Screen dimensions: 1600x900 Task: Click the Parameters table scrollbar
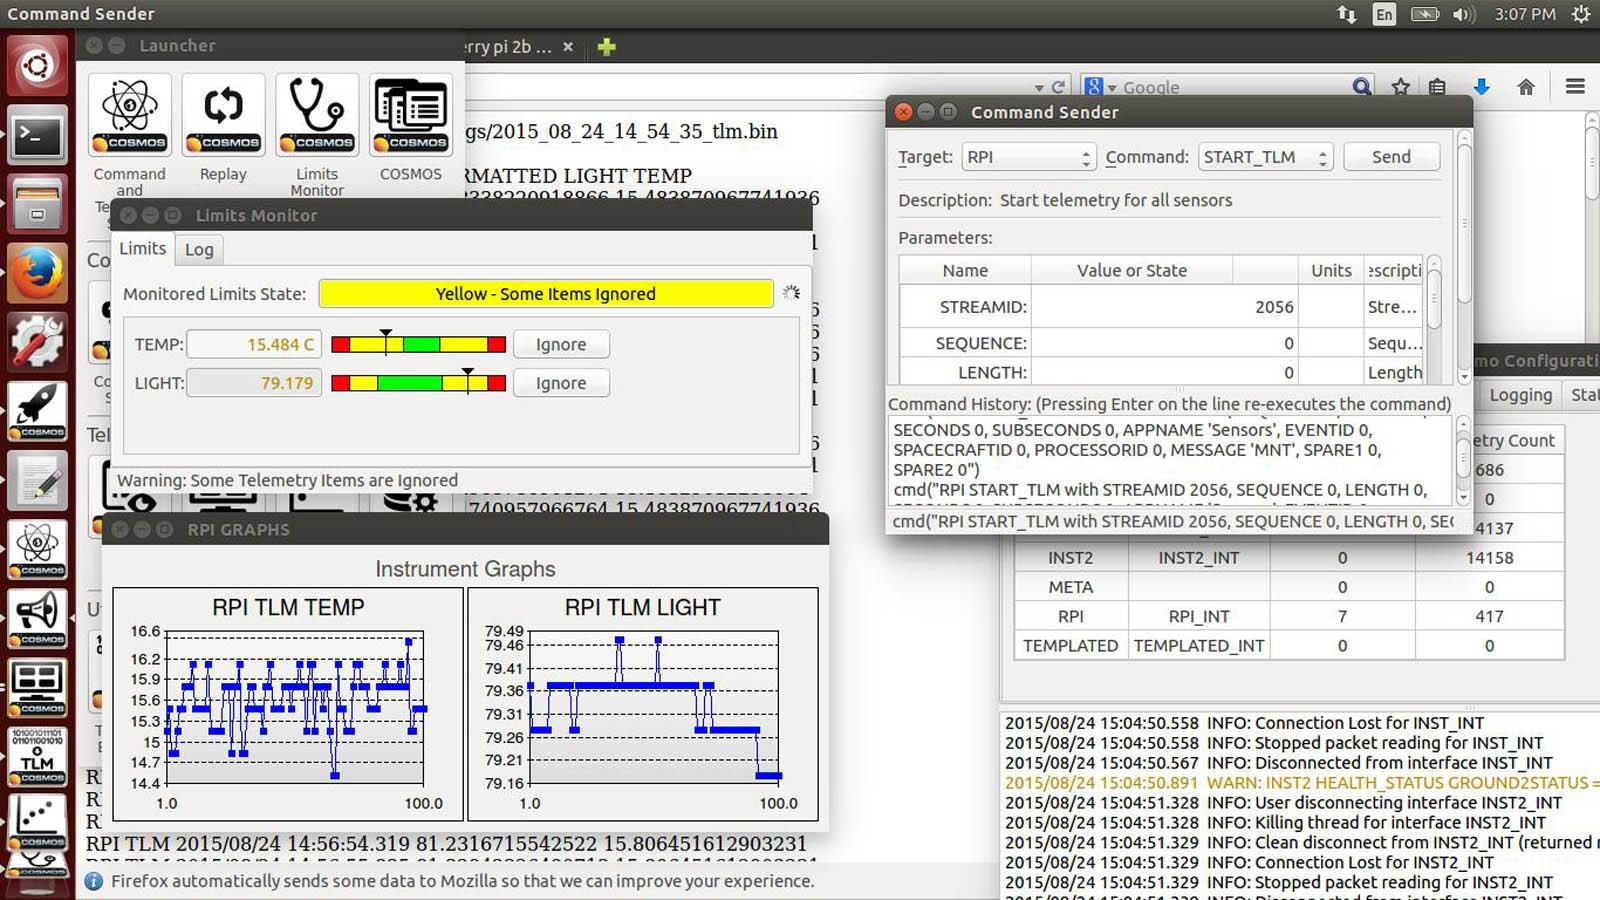[x=1433, y=320]
